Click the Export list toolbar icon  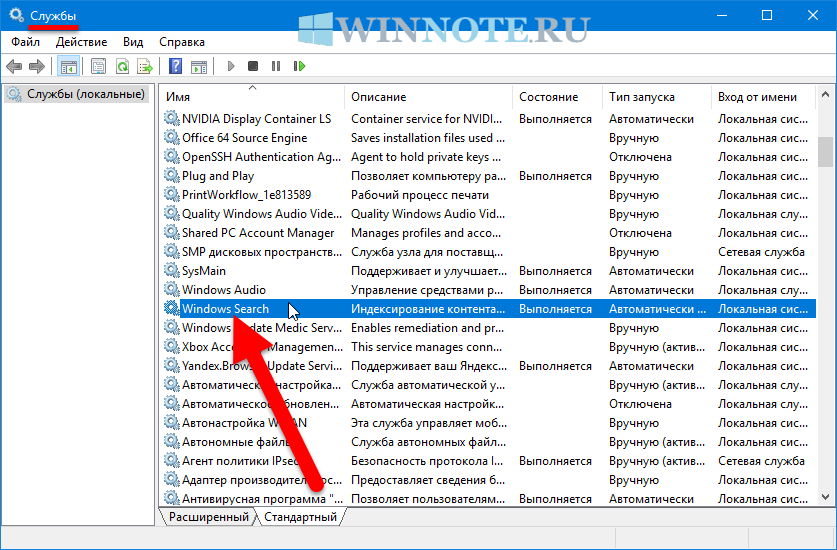145,67
